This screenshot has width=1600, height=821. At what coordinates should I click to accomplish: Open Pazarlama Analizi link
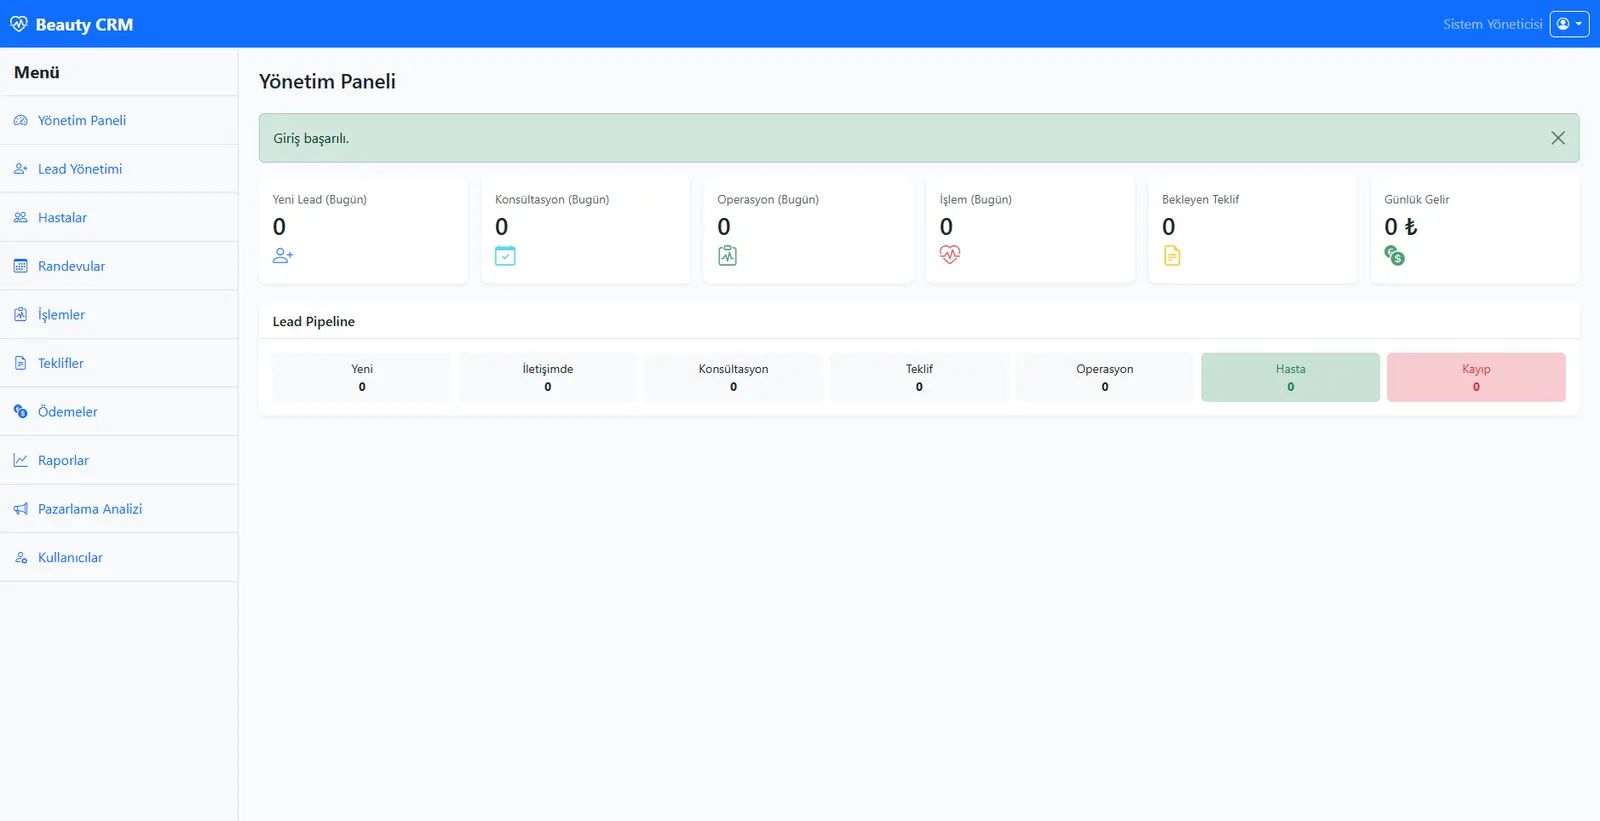tap(119, 509)
